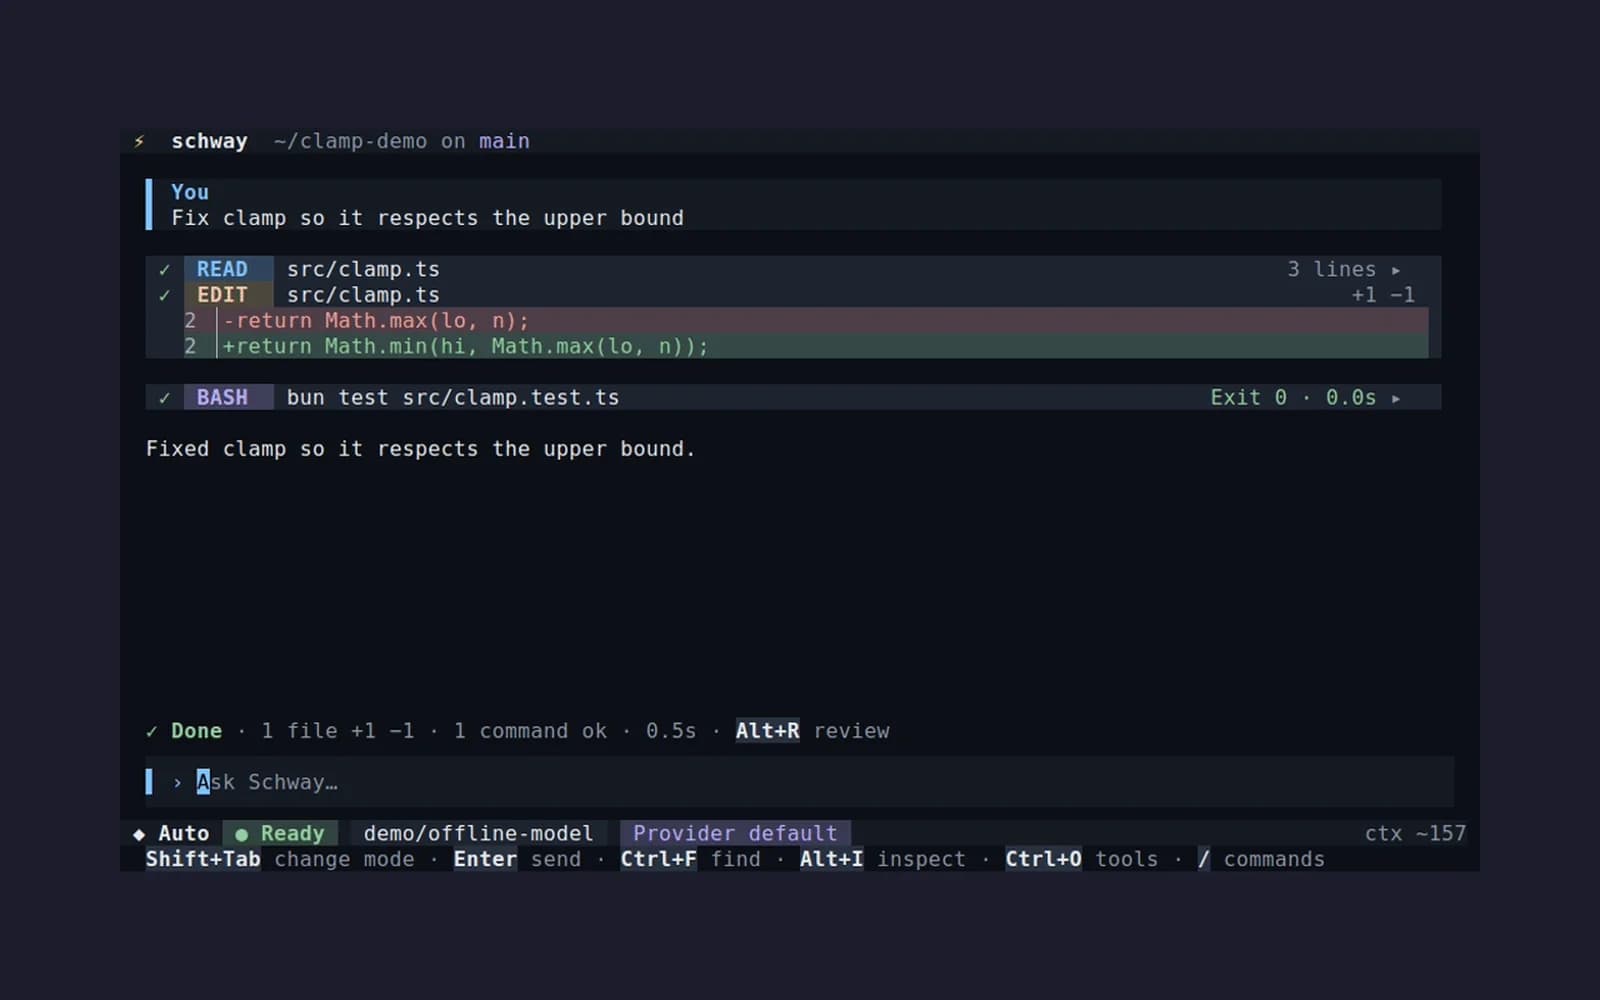Click the Exit 0 status text
The height and width of the screenshot is (1000, 1600).
point(1248,397)
